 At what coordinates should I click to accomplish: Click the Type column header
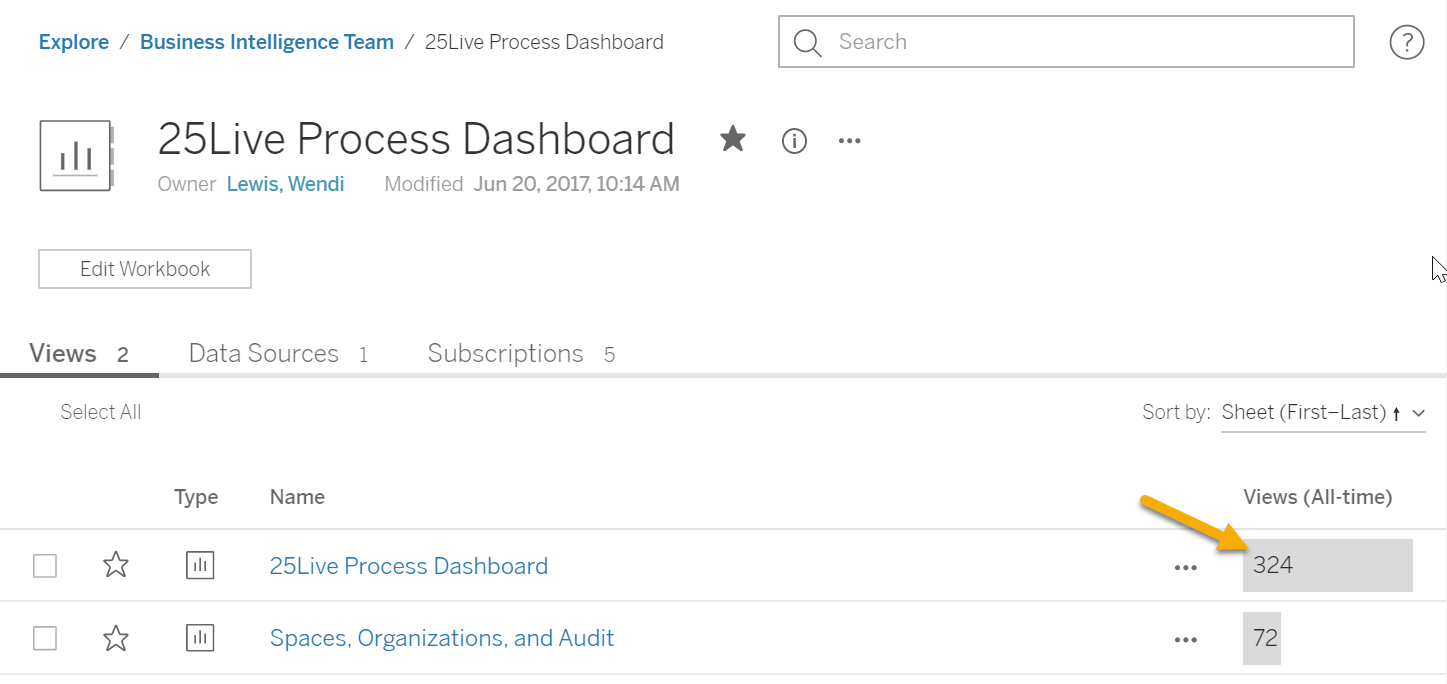point(196,497)
